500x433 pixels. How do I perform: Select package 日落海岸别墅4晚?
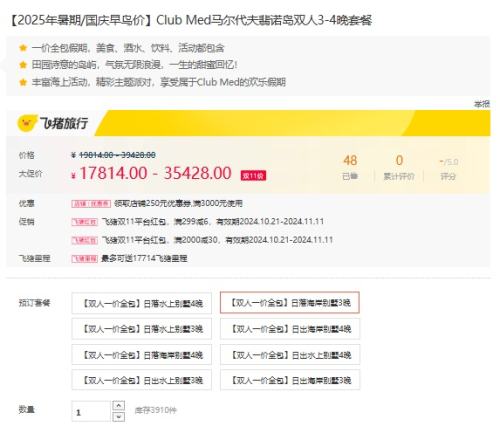142,355
